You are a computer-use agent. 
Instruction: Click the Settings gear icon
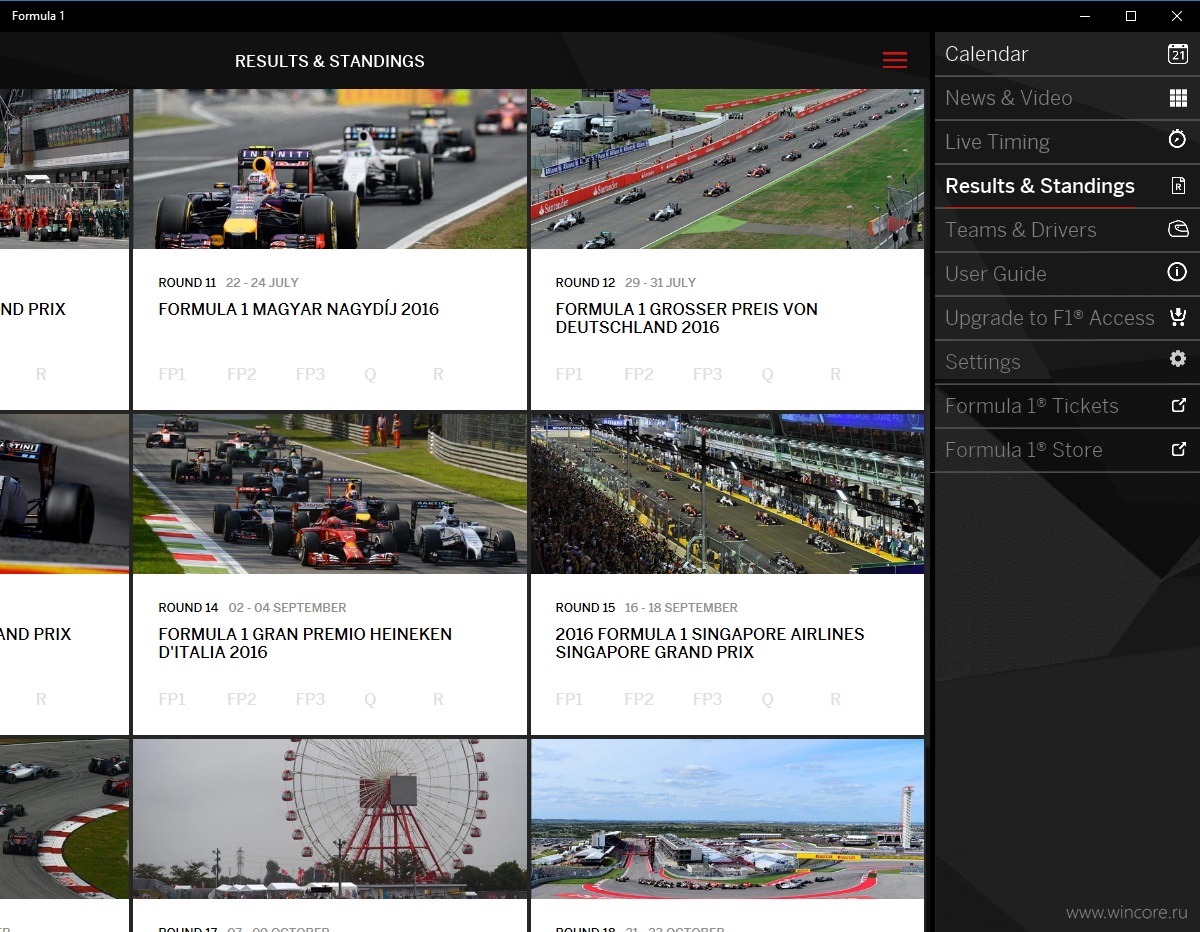pyautogui.click(x=1178, y=359)
